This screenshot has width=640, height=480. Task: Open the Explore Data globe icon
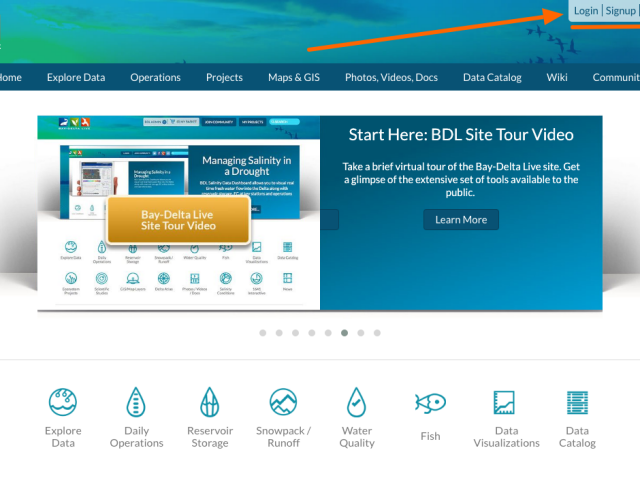pyautogui.click(x=63, y=403)
